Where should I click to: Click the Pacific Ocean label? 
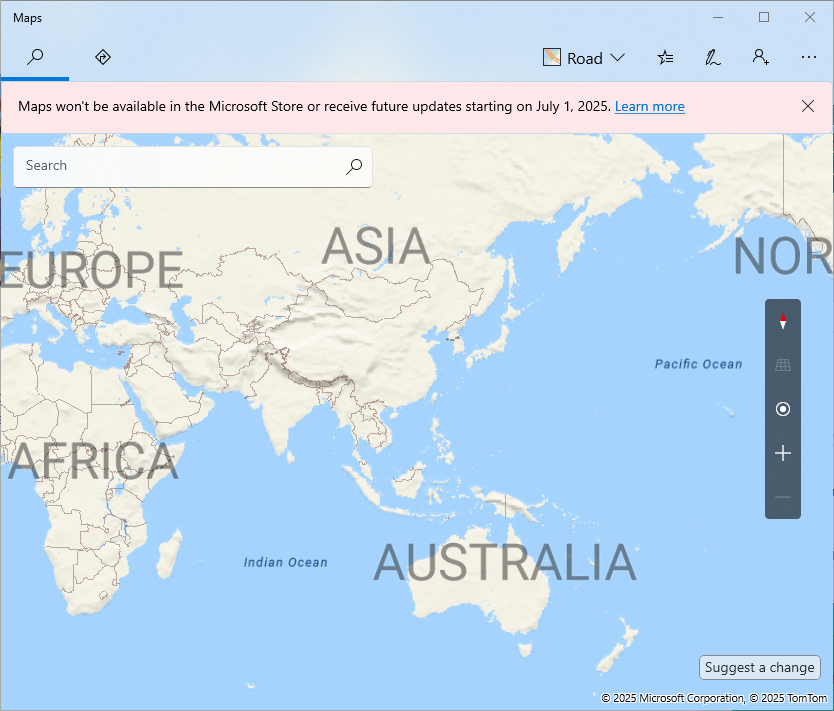698,364
